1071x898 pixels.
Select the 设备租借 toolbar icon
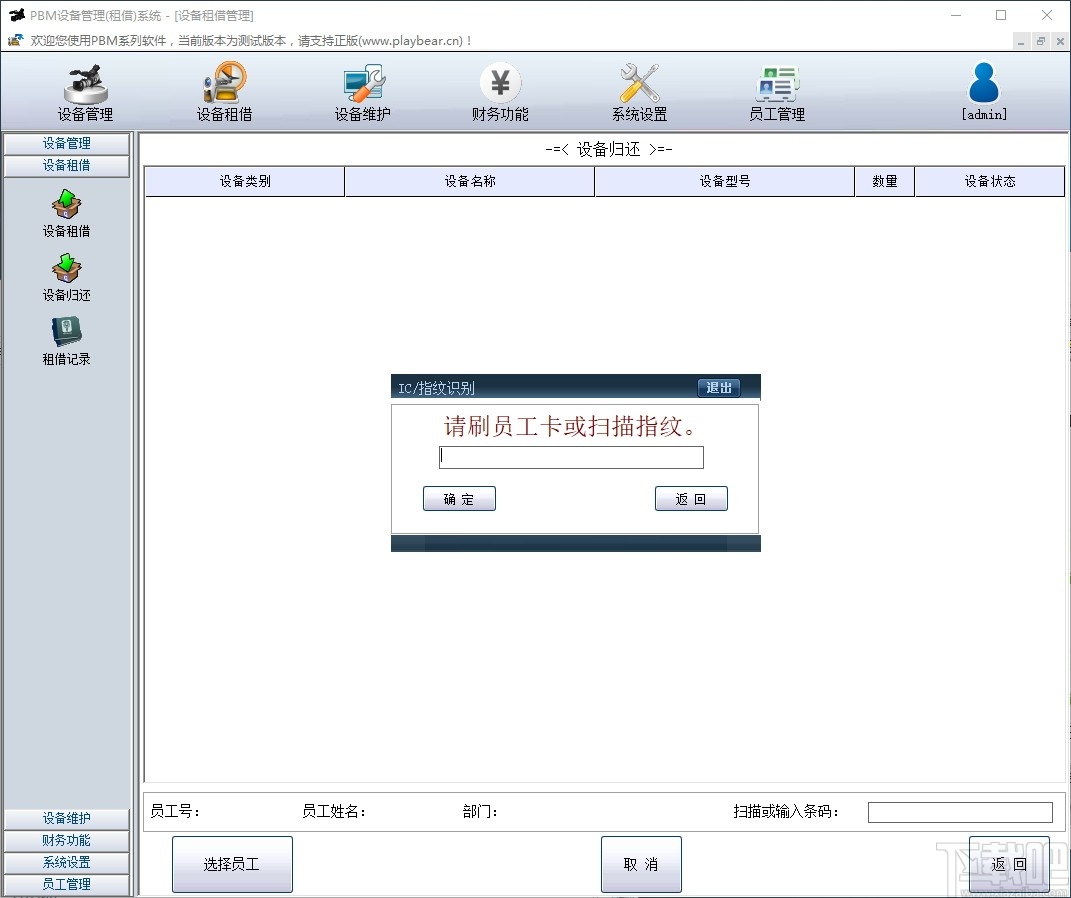pyautogui.click(x=223, y=90)
